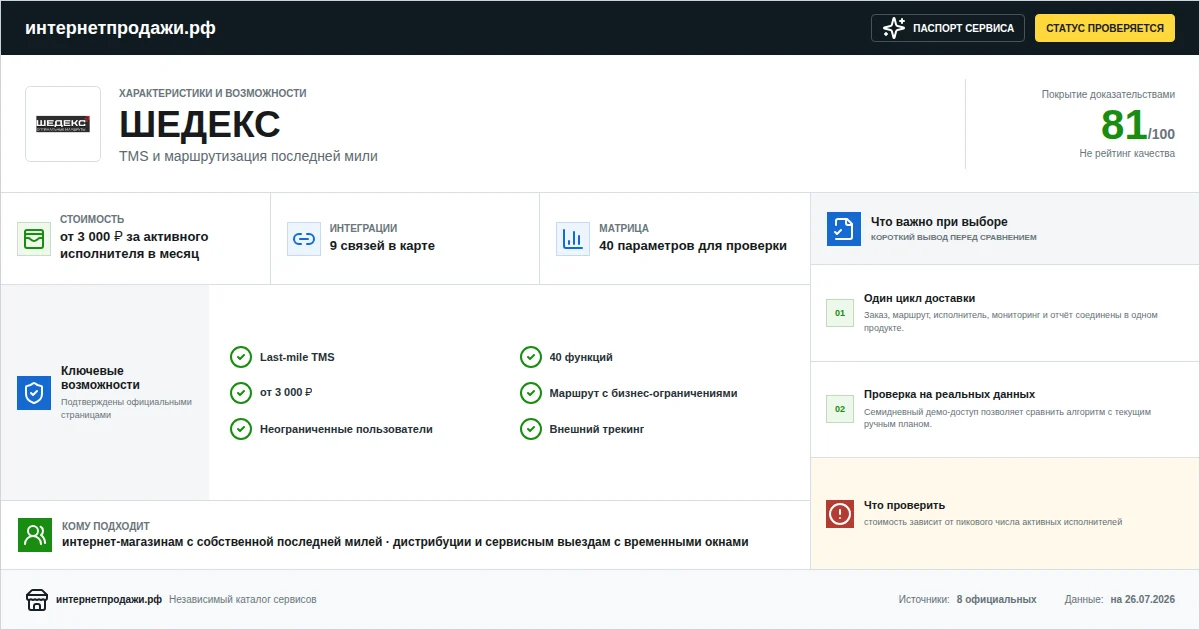Click the document check icon near Что важно при выборе
The height and width of the screenshot is (630, 1200).
click(x=844, y=229)
